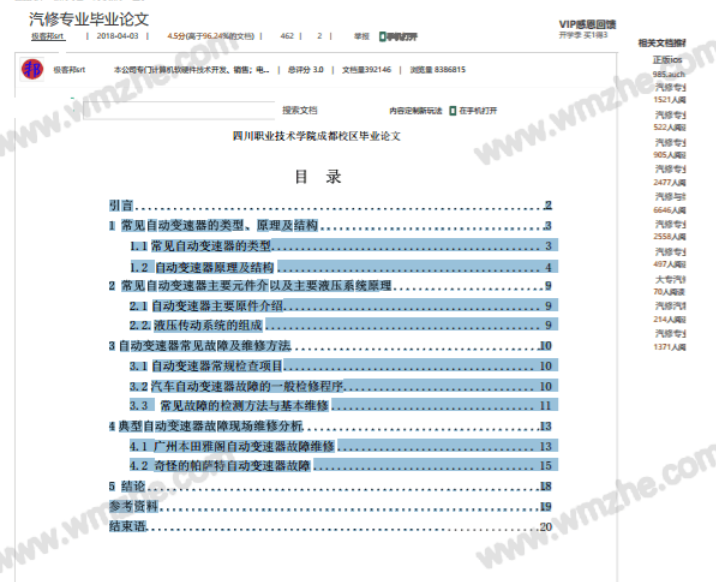Click the 目录 heading
The height and width of the screenshot is (582, 716).
pyautogui.click(x=318, y=177)
